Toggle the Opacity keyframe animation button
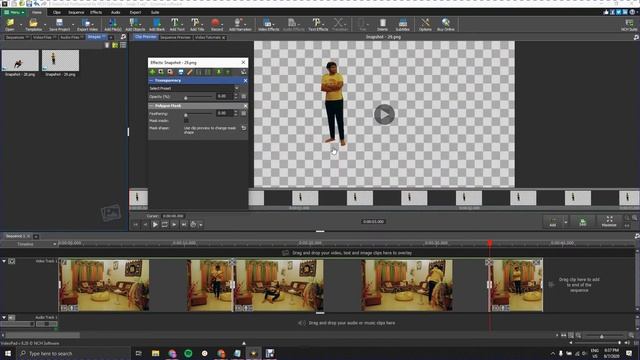The width and height of the screenshot is (640, 360). (x=244, y=97)
